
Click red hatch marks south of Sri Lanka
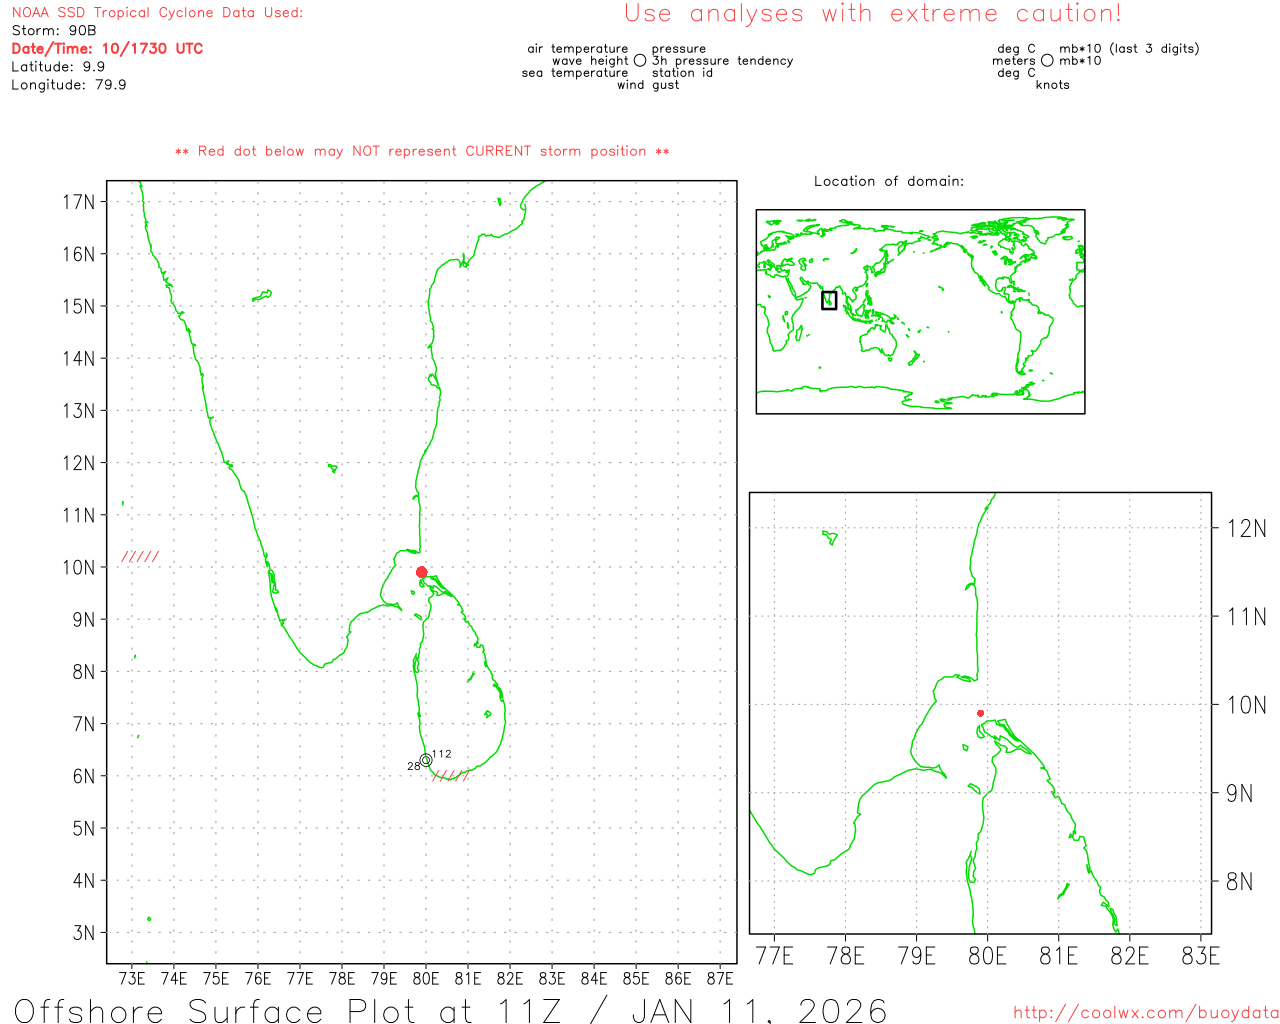(x=451, y=775)
